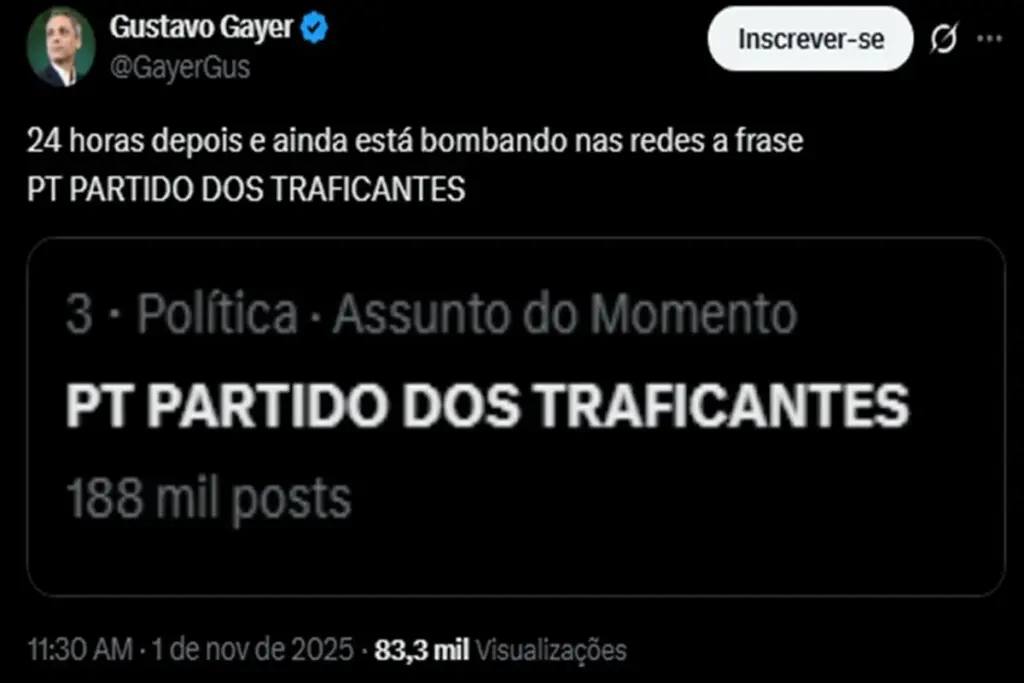Click the Inscrever-se button
Viewport: 1024px width, 683px height.
pyautogui.click(x=810, y=39)
